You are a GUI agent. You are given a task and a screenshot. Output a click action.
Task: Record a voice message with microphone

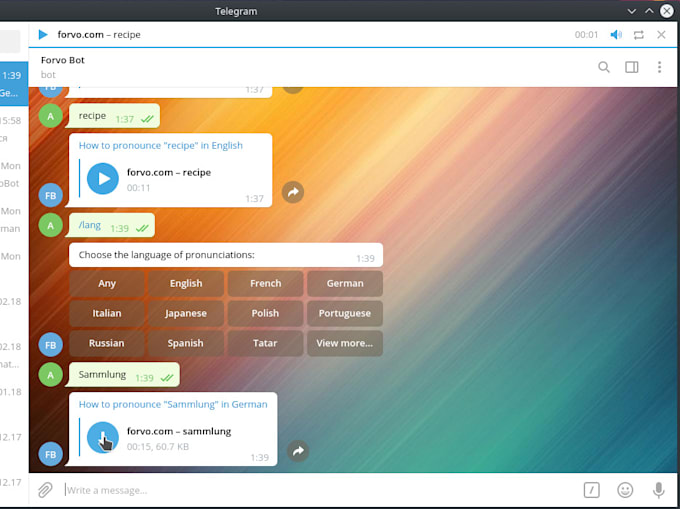[658, 490]
